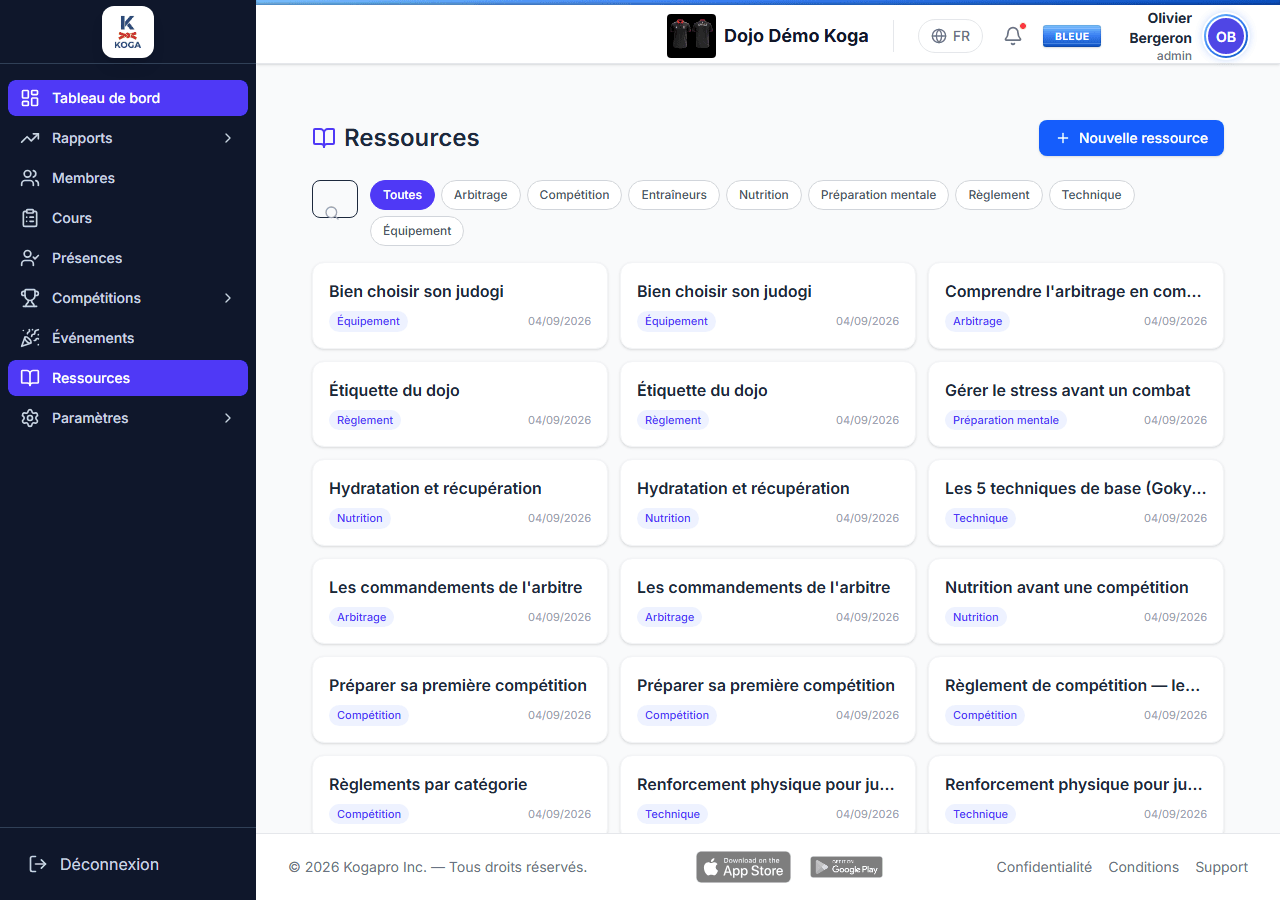
Task: Log out using the Déconnexion icon
Action: [38, 864]
